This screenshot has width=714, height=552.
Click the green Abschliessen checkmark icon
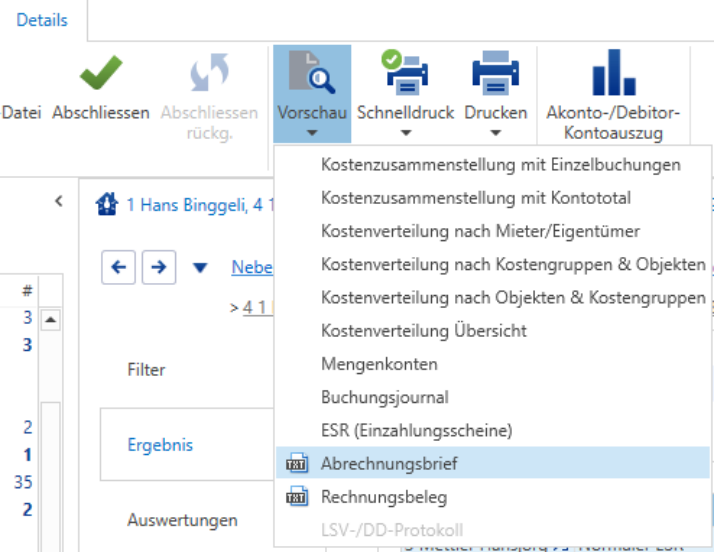coord(101,73)
